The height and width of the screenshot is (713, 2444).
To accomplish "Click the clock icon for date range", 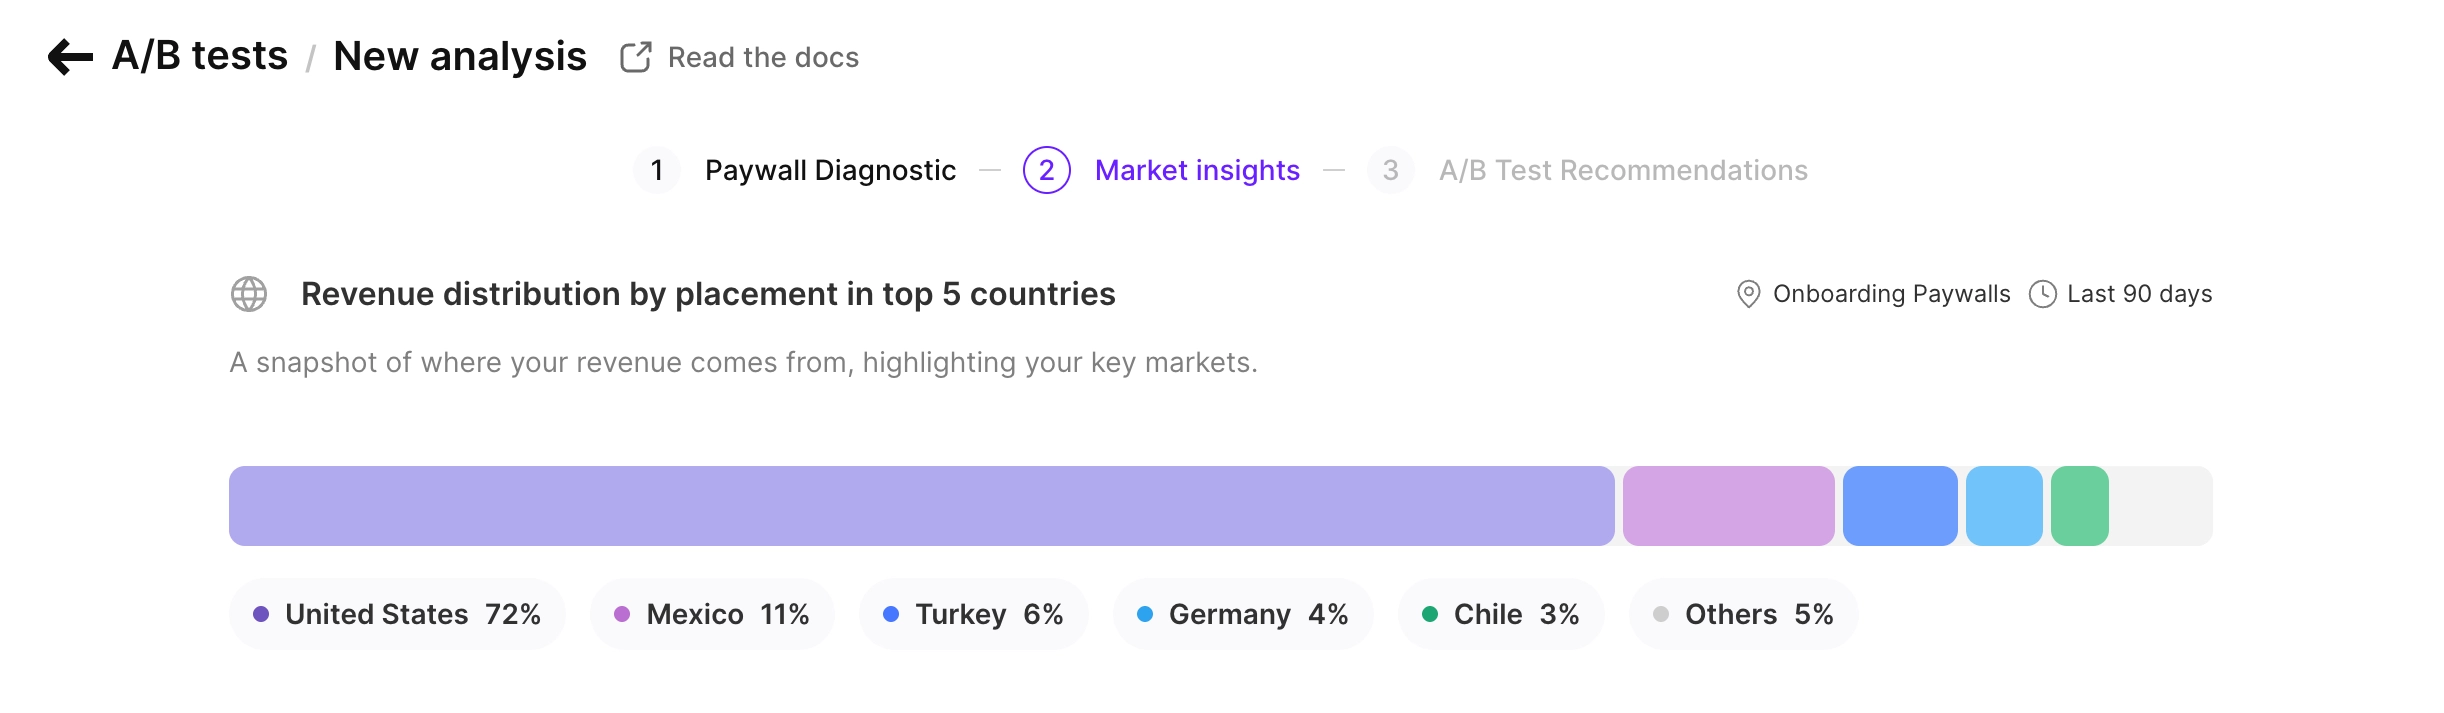I will (2042, 294).
